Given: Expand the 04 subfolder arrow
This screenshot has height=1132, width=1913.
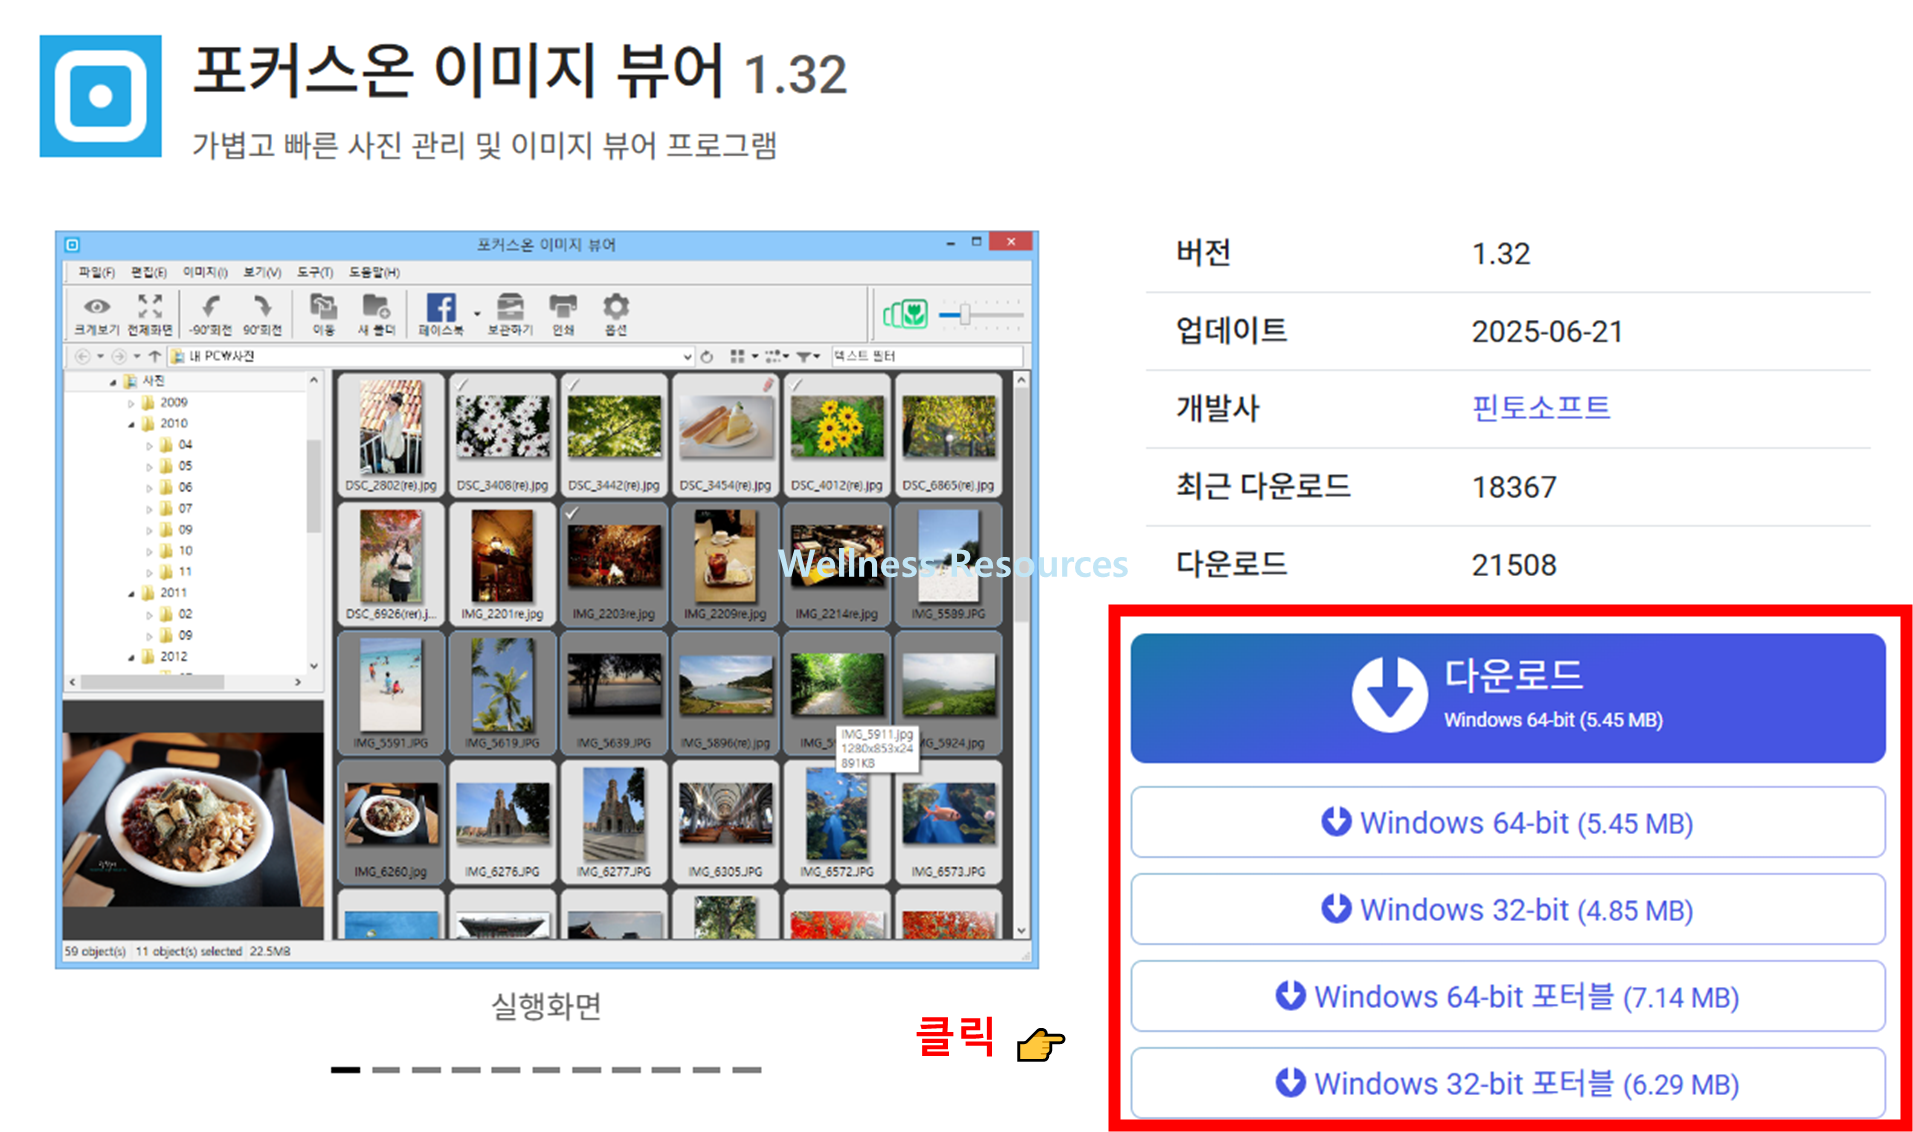Looking at the screenshot, I should [150, 445].
